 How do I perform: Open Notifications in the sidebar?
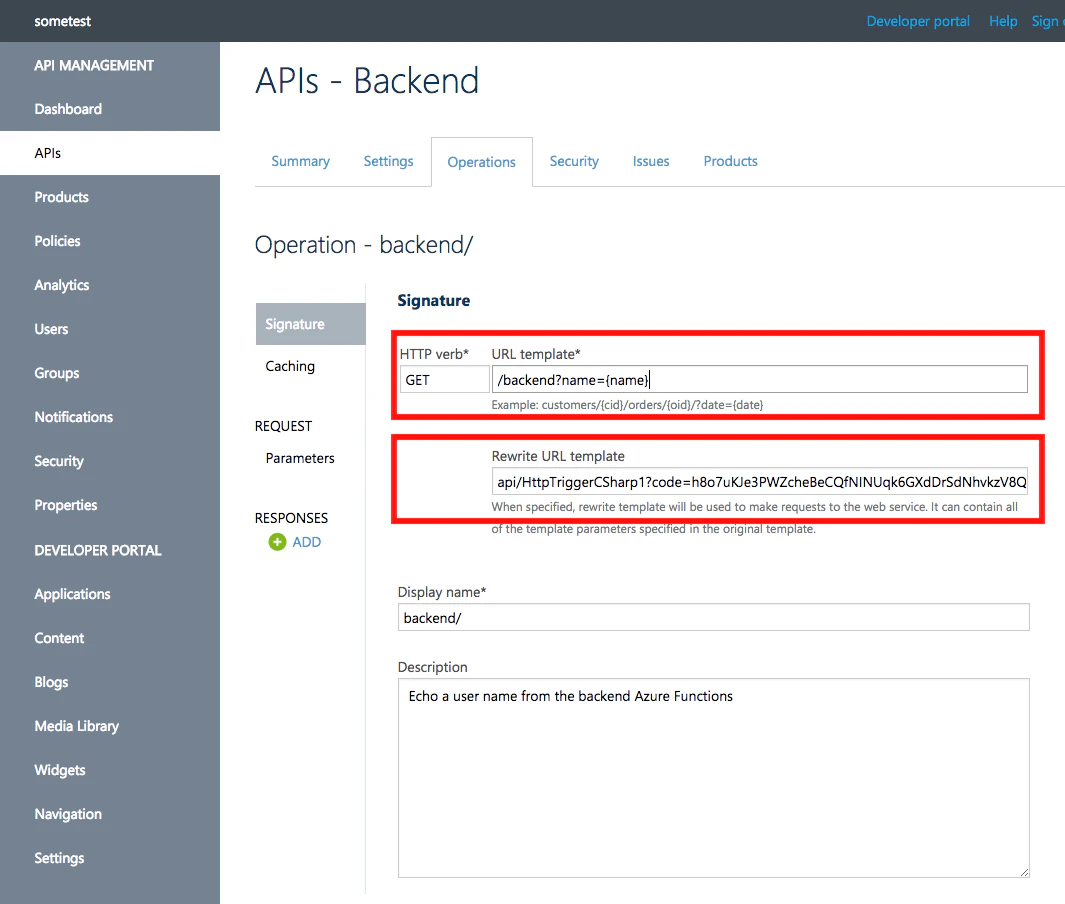73,417
